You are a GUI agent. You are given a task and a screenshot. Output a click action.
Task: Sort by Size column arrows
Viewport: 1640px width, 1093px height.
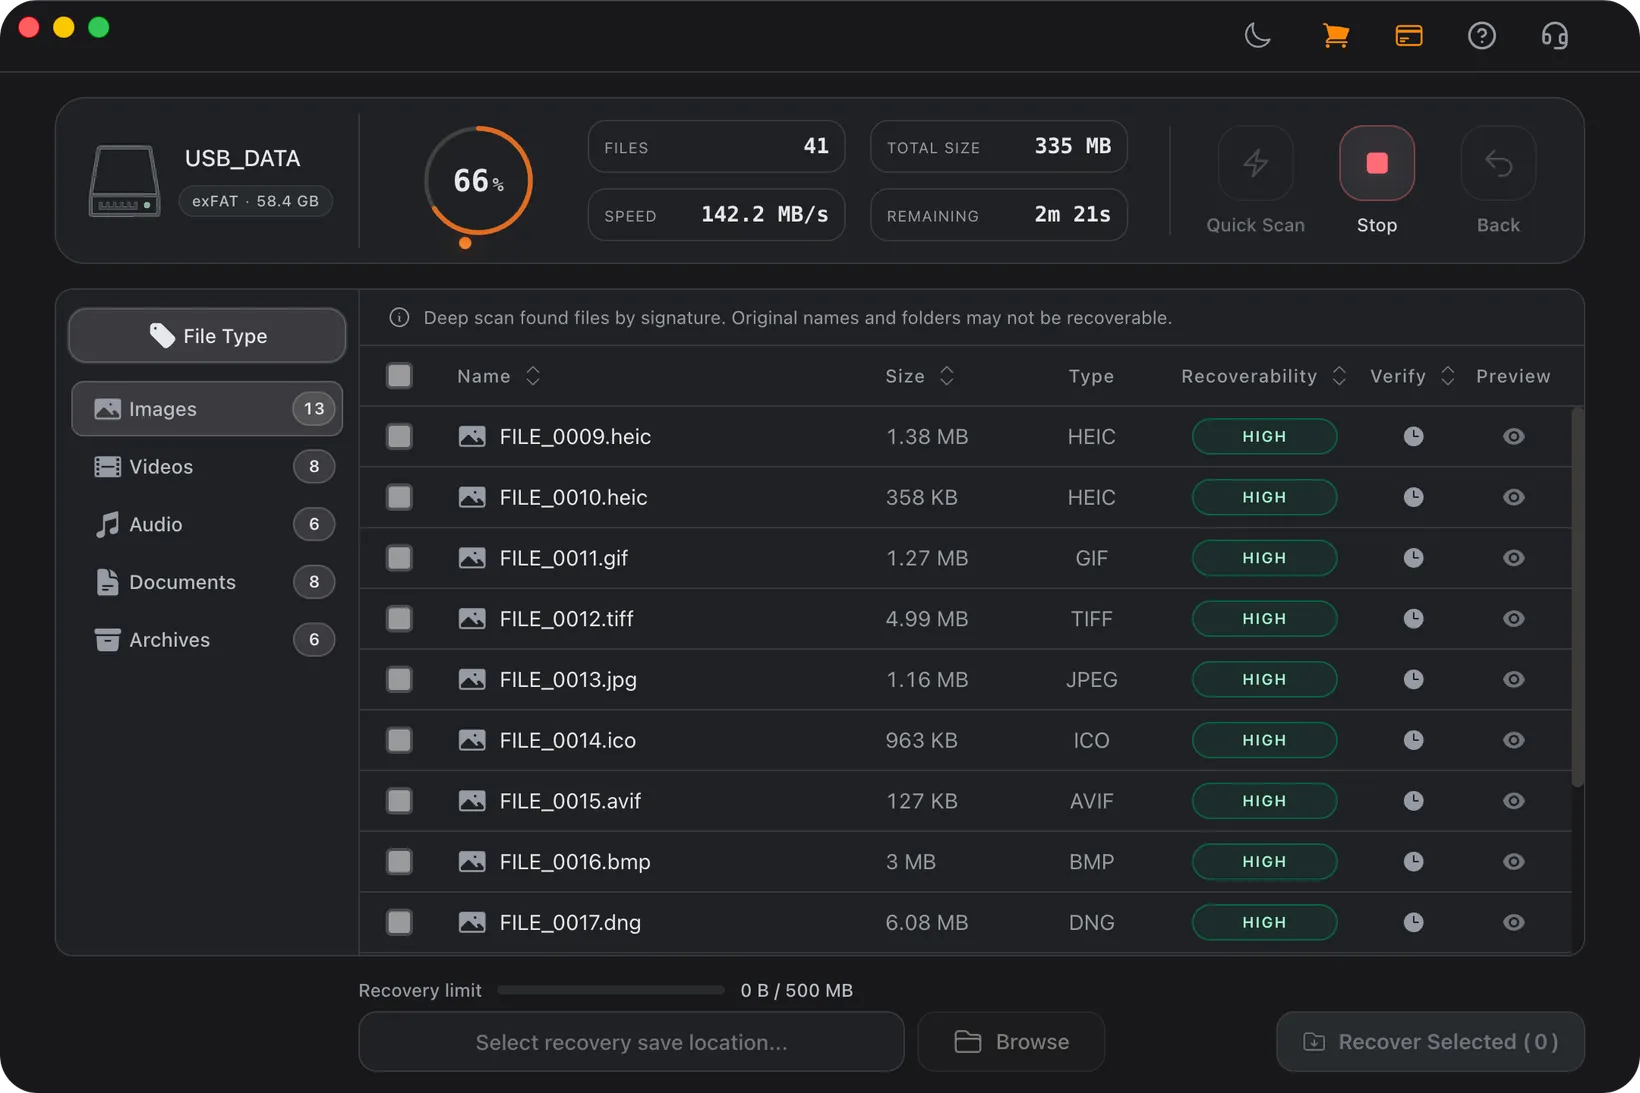point(946,376)
